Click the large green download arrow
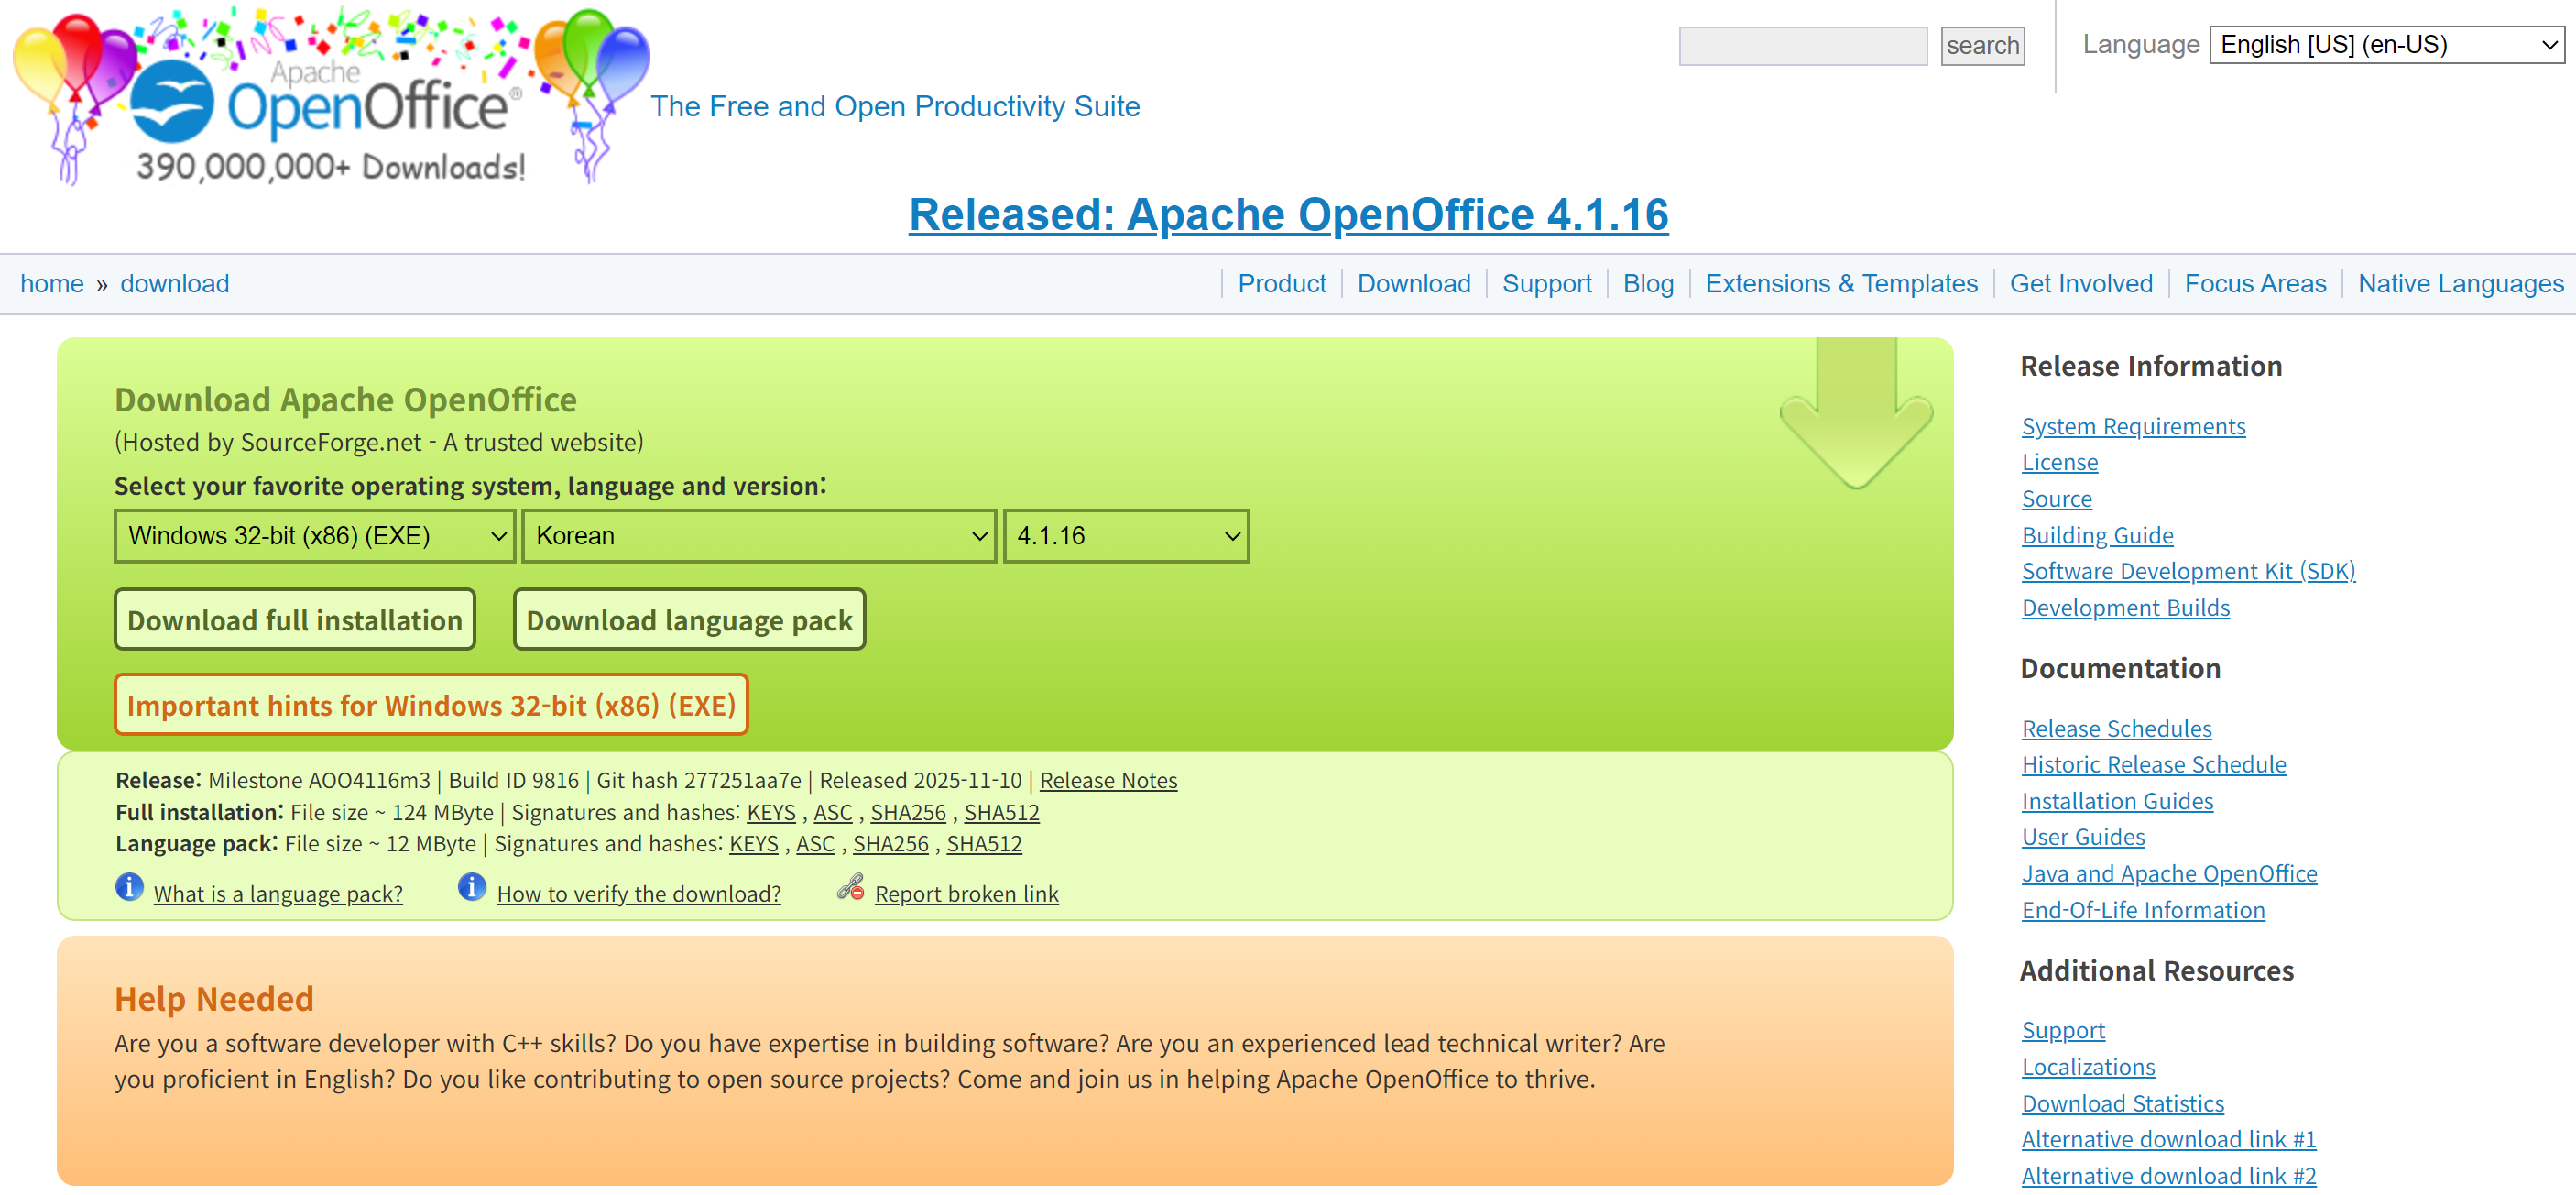Screen dimensions: 2576x1195 pos(1856,413)
